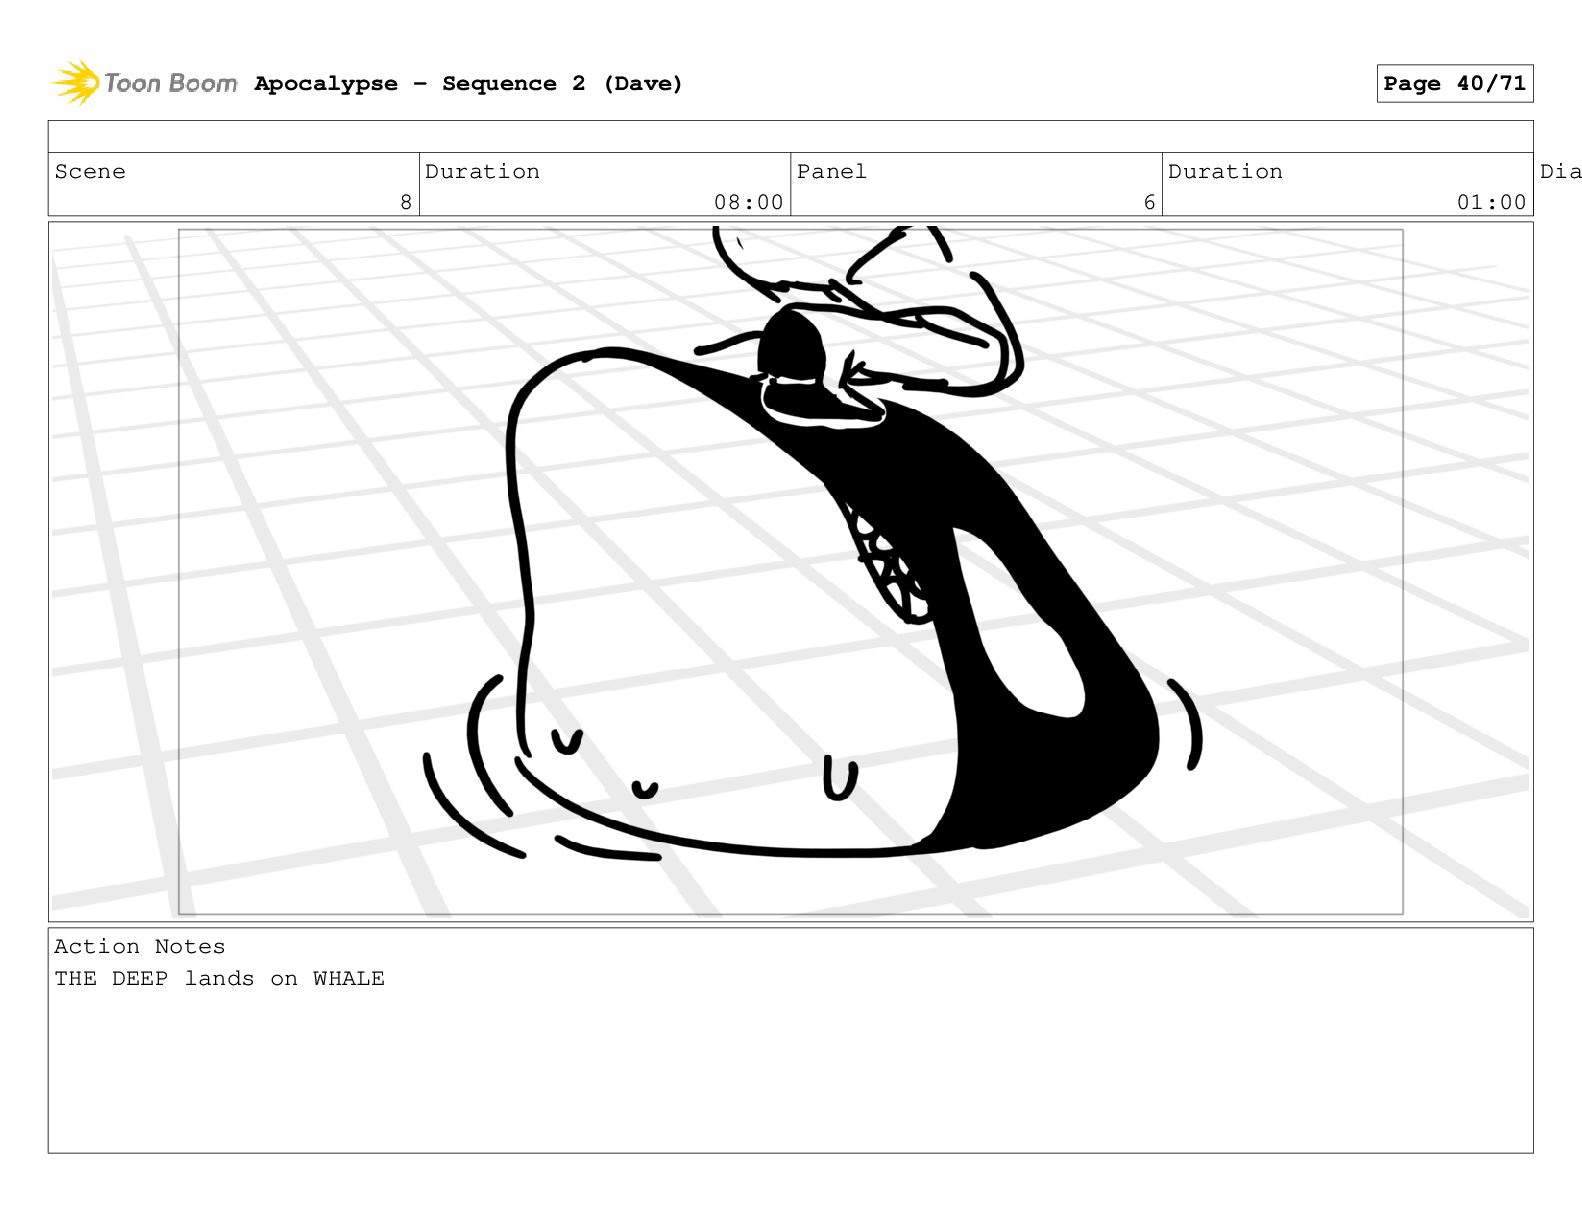Click the 'Scene' header label
1582x1225 pixels.
(x=90, y=172)
